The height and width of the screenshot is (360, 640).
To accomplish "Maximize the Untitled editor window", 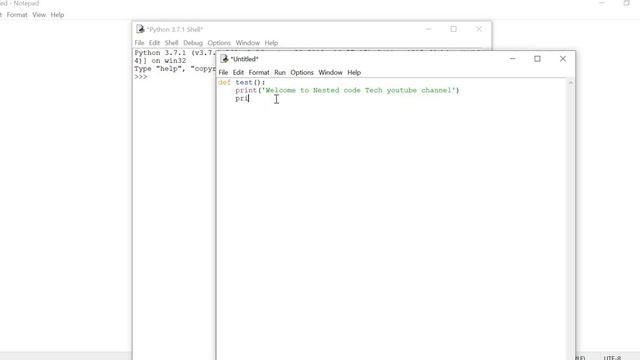I will click(x=537, y=59).
